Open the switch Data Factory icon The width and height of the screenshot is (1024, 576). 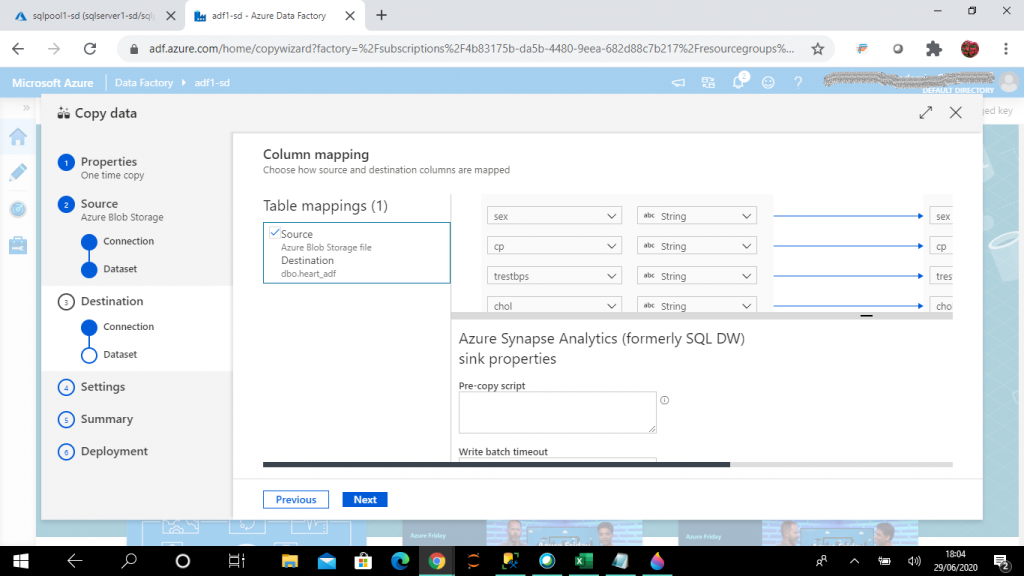click(708, 82)
